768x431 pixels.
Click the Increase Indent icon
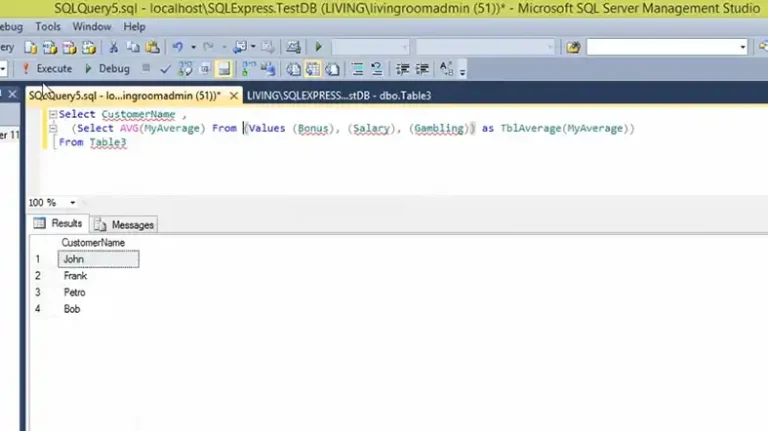423,69
